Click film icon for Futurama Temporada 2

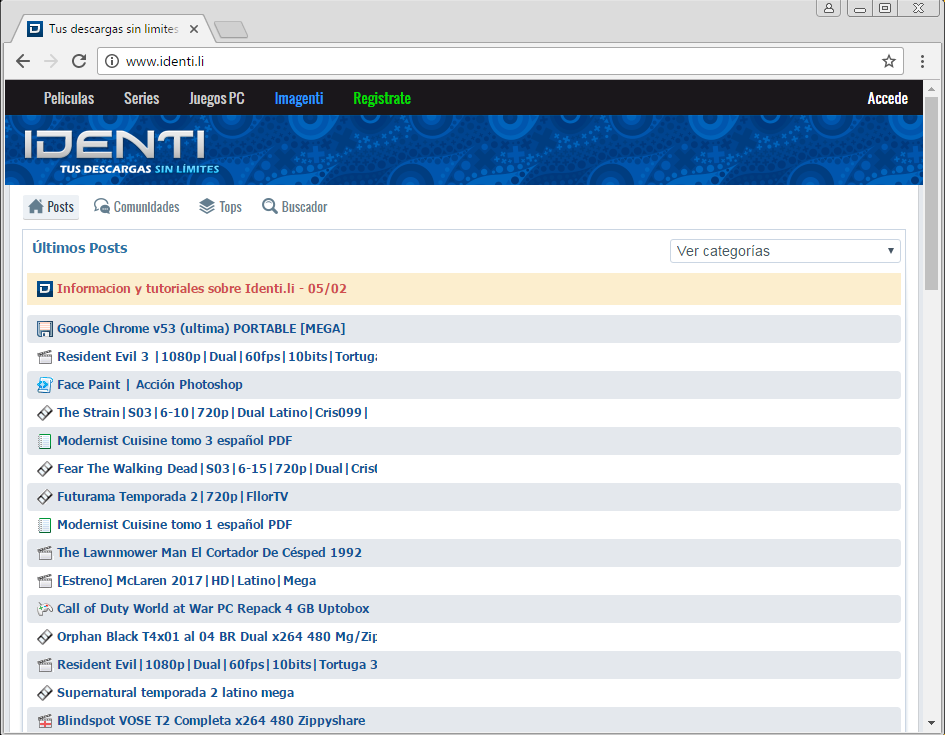tap(45, 497)
